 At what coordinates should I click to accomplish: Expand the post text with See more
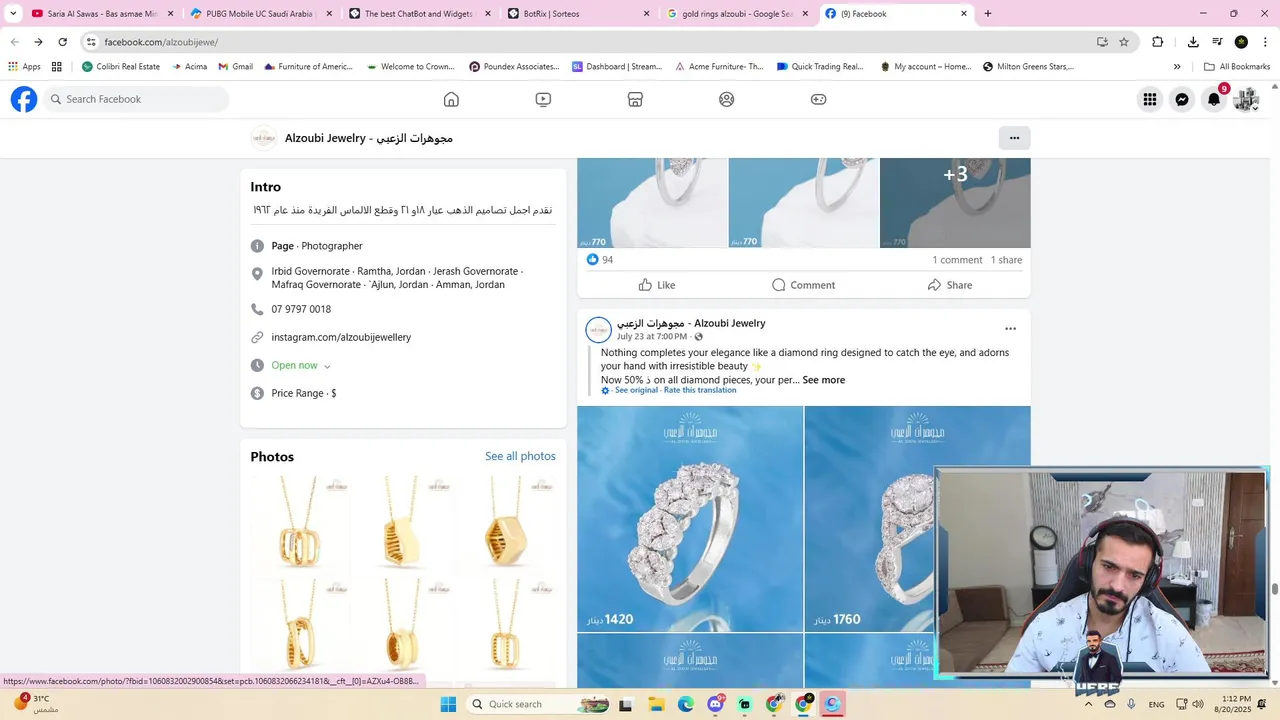[x=823, y=380]
